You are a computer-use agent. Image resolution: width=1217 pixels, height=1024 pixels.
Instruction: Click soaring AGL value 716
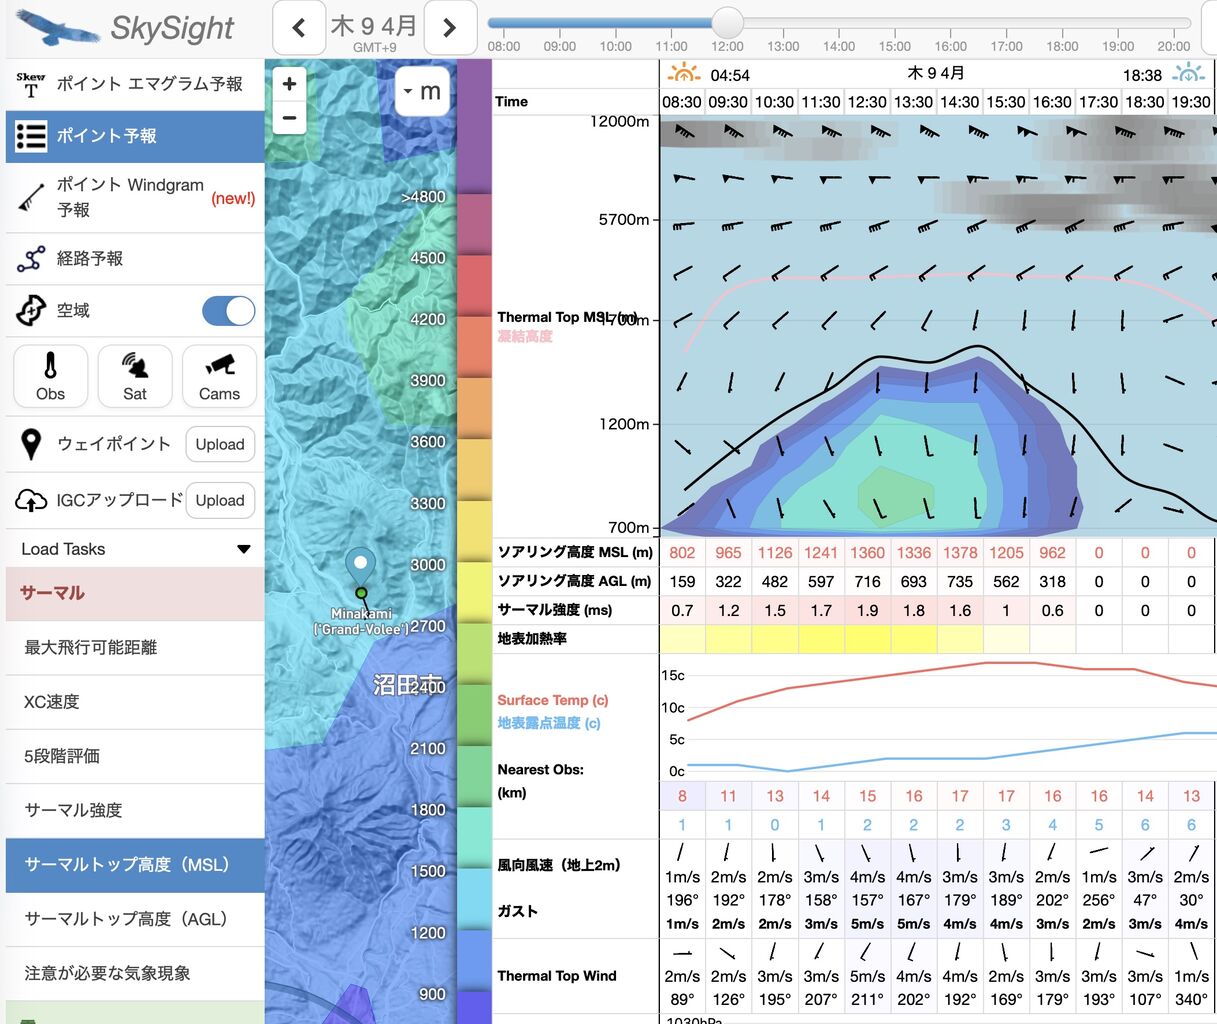(x=867, y=582)
